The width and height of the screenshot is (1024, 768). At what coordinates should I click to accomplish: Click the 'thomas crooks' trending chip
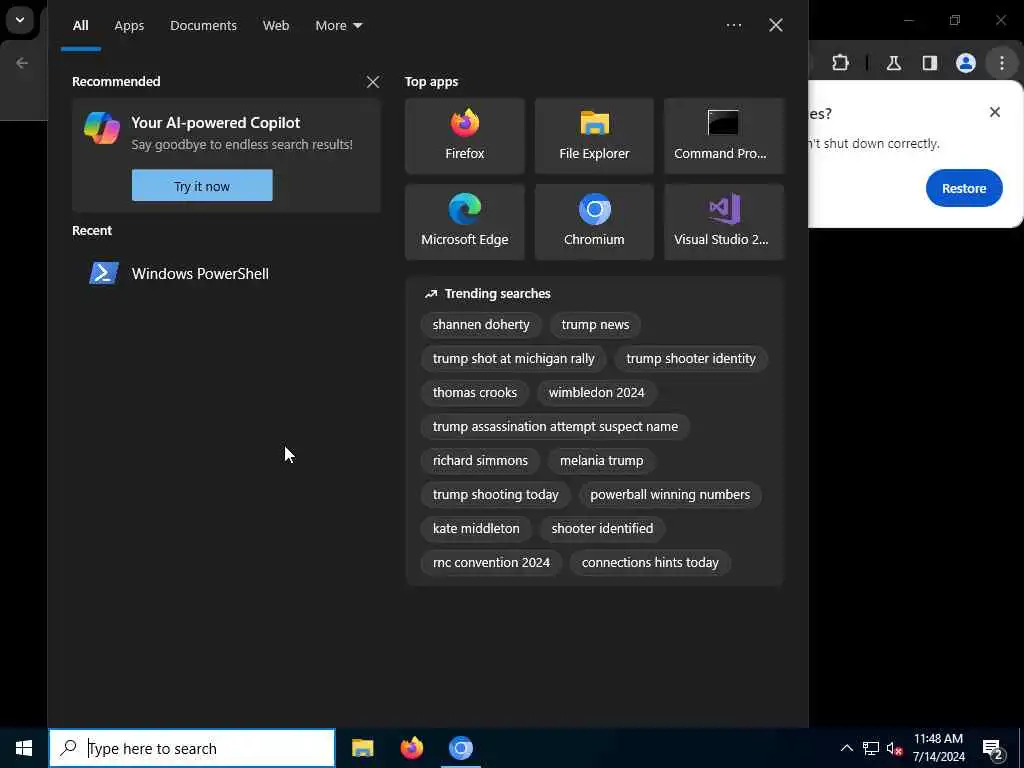(475, 392)
